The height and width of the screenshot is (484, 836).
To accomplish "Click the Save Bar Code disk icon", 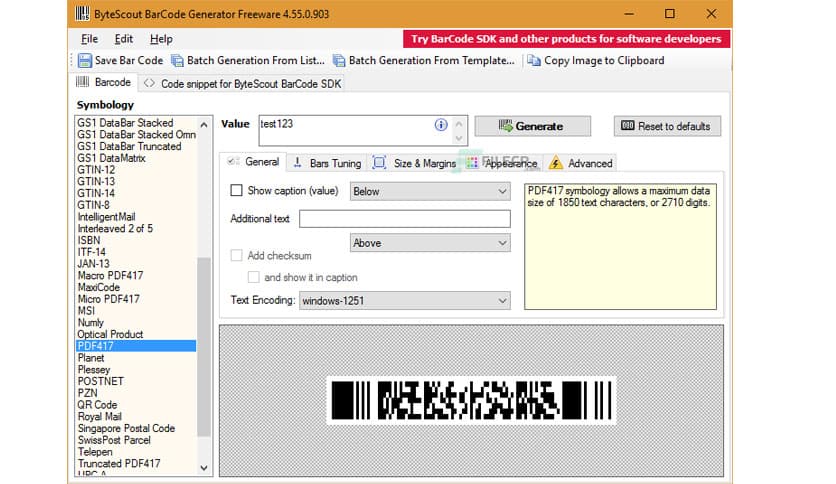I will click(x=84, y=60).
